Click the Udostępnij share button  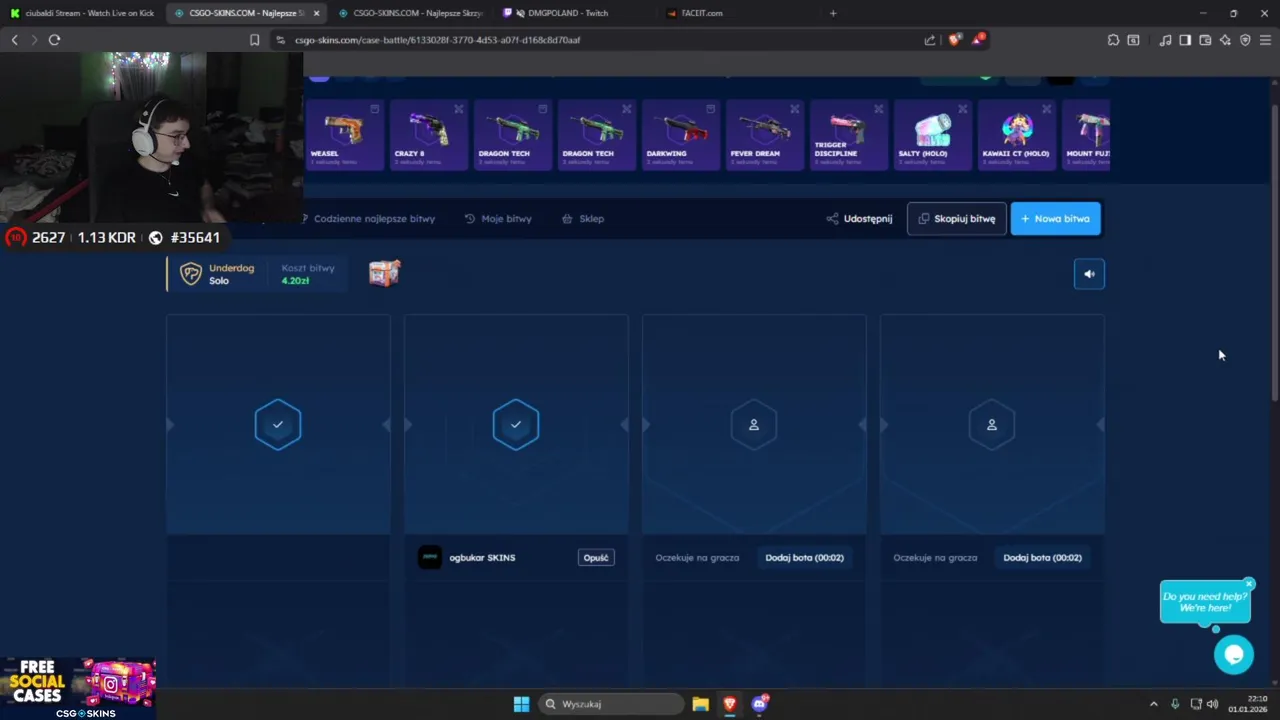[859, 218]
